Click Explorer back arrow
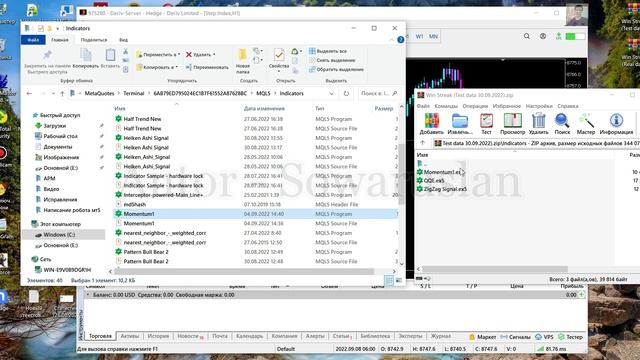 (x=29, y=93)
